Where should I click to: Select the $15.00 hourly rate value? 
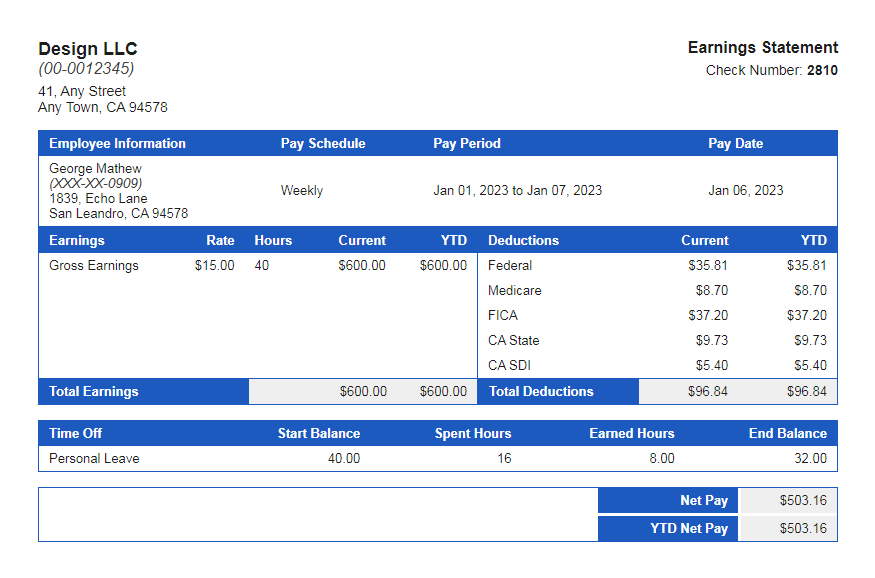pos(215,265)
